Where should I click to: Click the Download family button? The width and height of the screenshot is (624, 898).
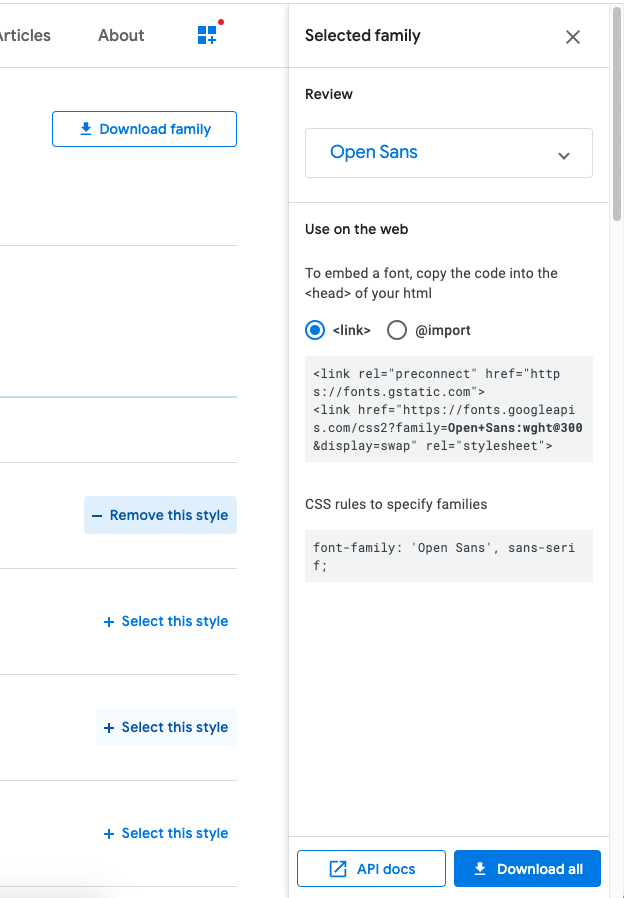[x=144, y=129]
